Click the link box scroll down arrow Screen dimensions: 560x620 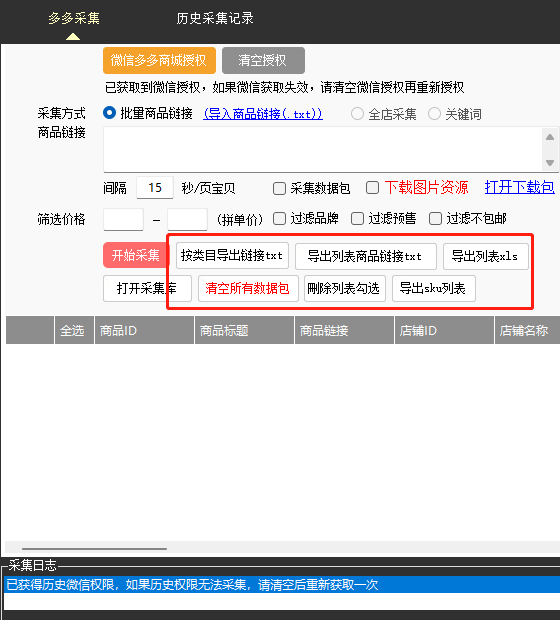pos(550,163)
